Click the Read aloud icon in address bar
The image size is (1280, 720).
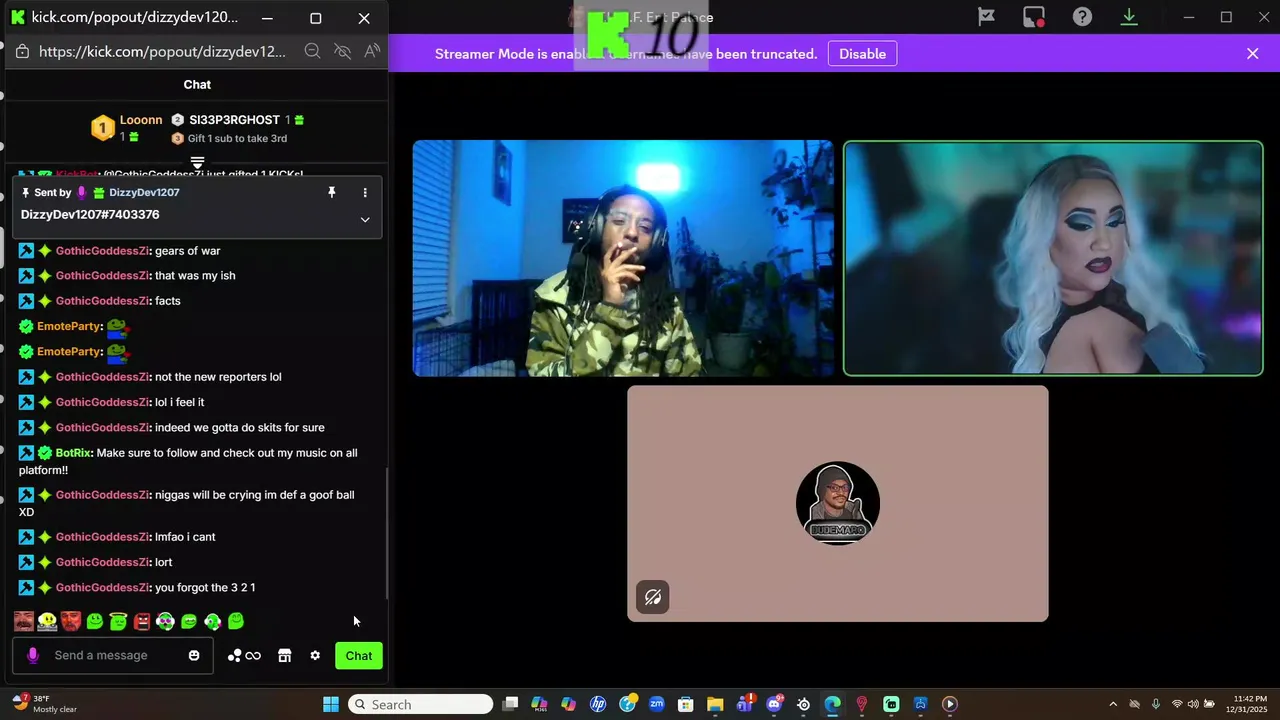click(372, 51)
